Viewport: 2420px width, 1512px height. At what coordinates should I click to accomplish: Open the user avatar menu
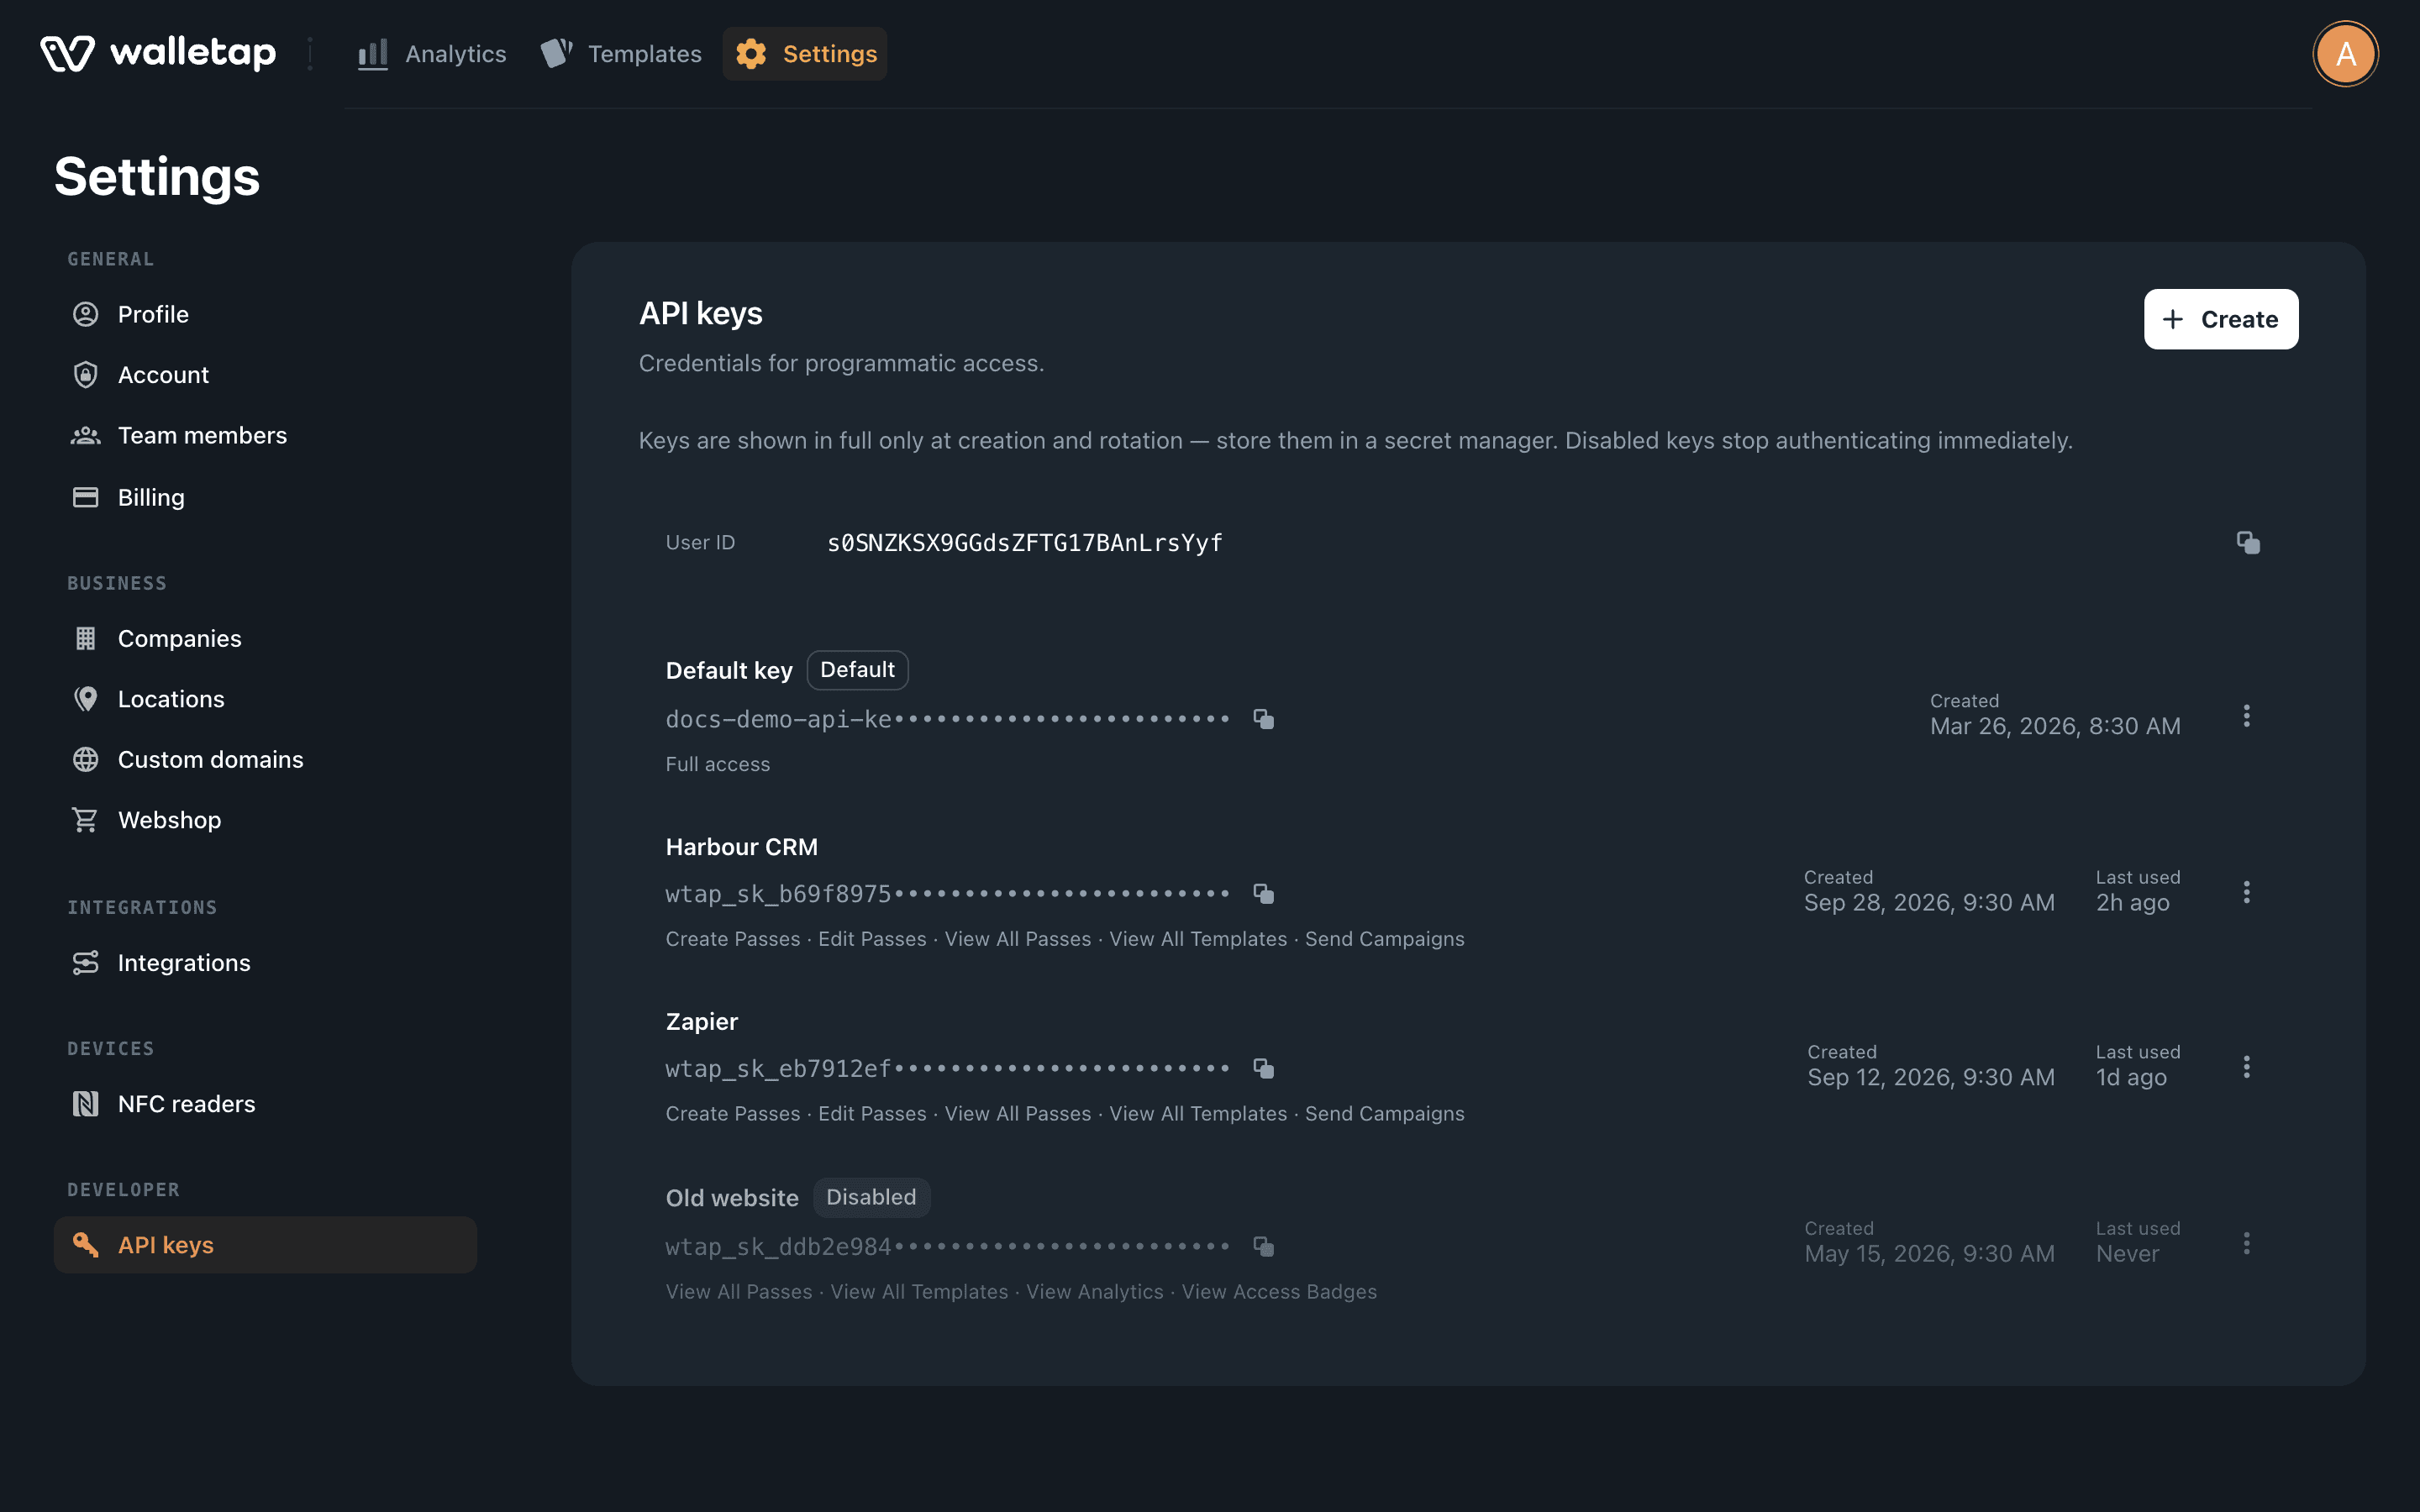(2345, 54)
